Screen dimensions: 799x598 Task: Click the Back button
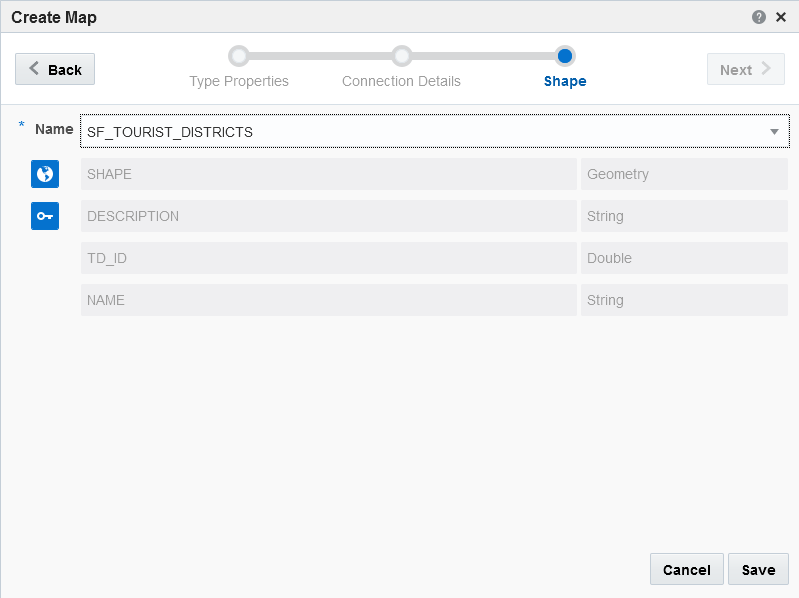55,69
